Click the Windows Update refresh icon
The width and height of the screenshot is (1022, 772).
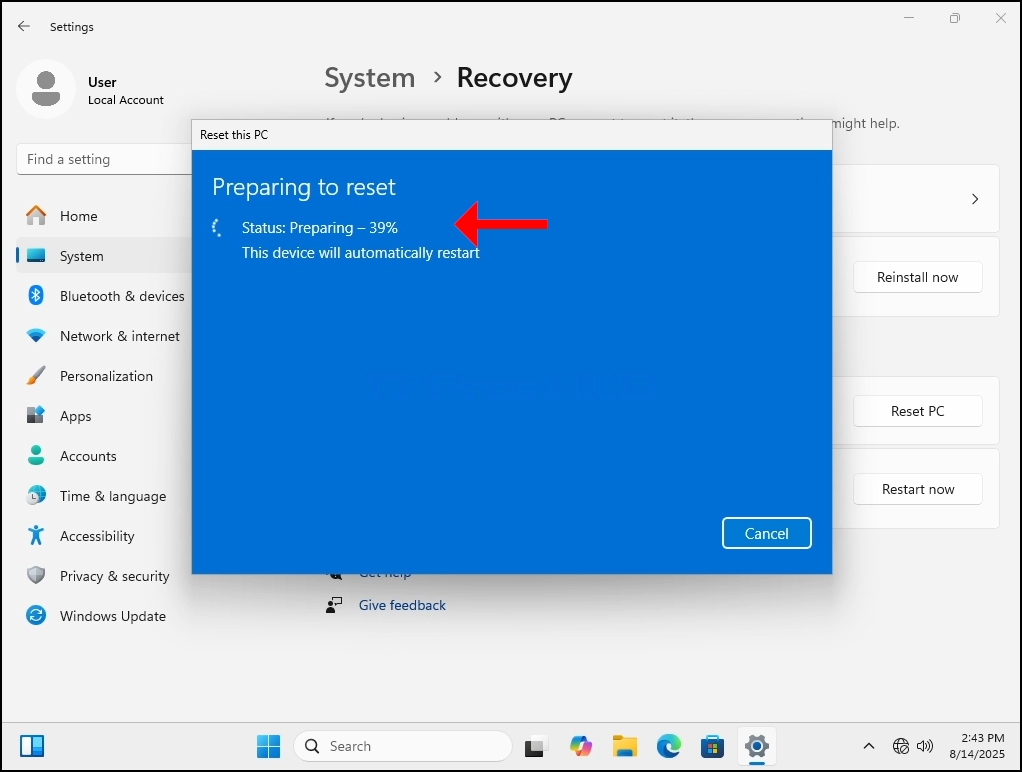coord(36,616)
